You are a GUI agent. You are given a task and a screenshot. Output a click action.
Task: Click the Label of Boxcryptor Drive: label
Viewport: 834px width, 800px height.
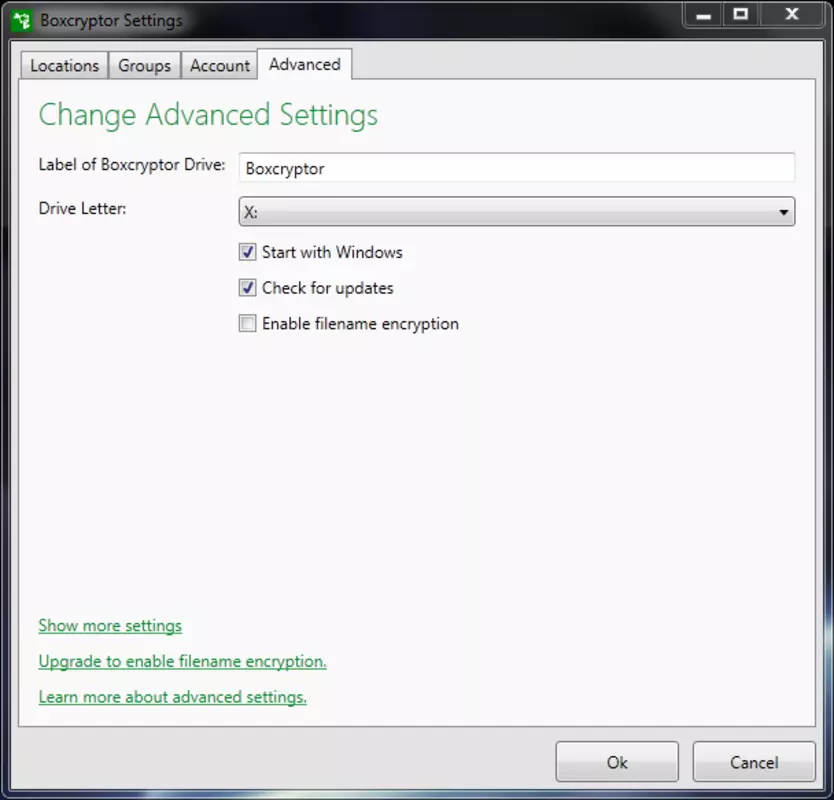[x=132, y=165]
